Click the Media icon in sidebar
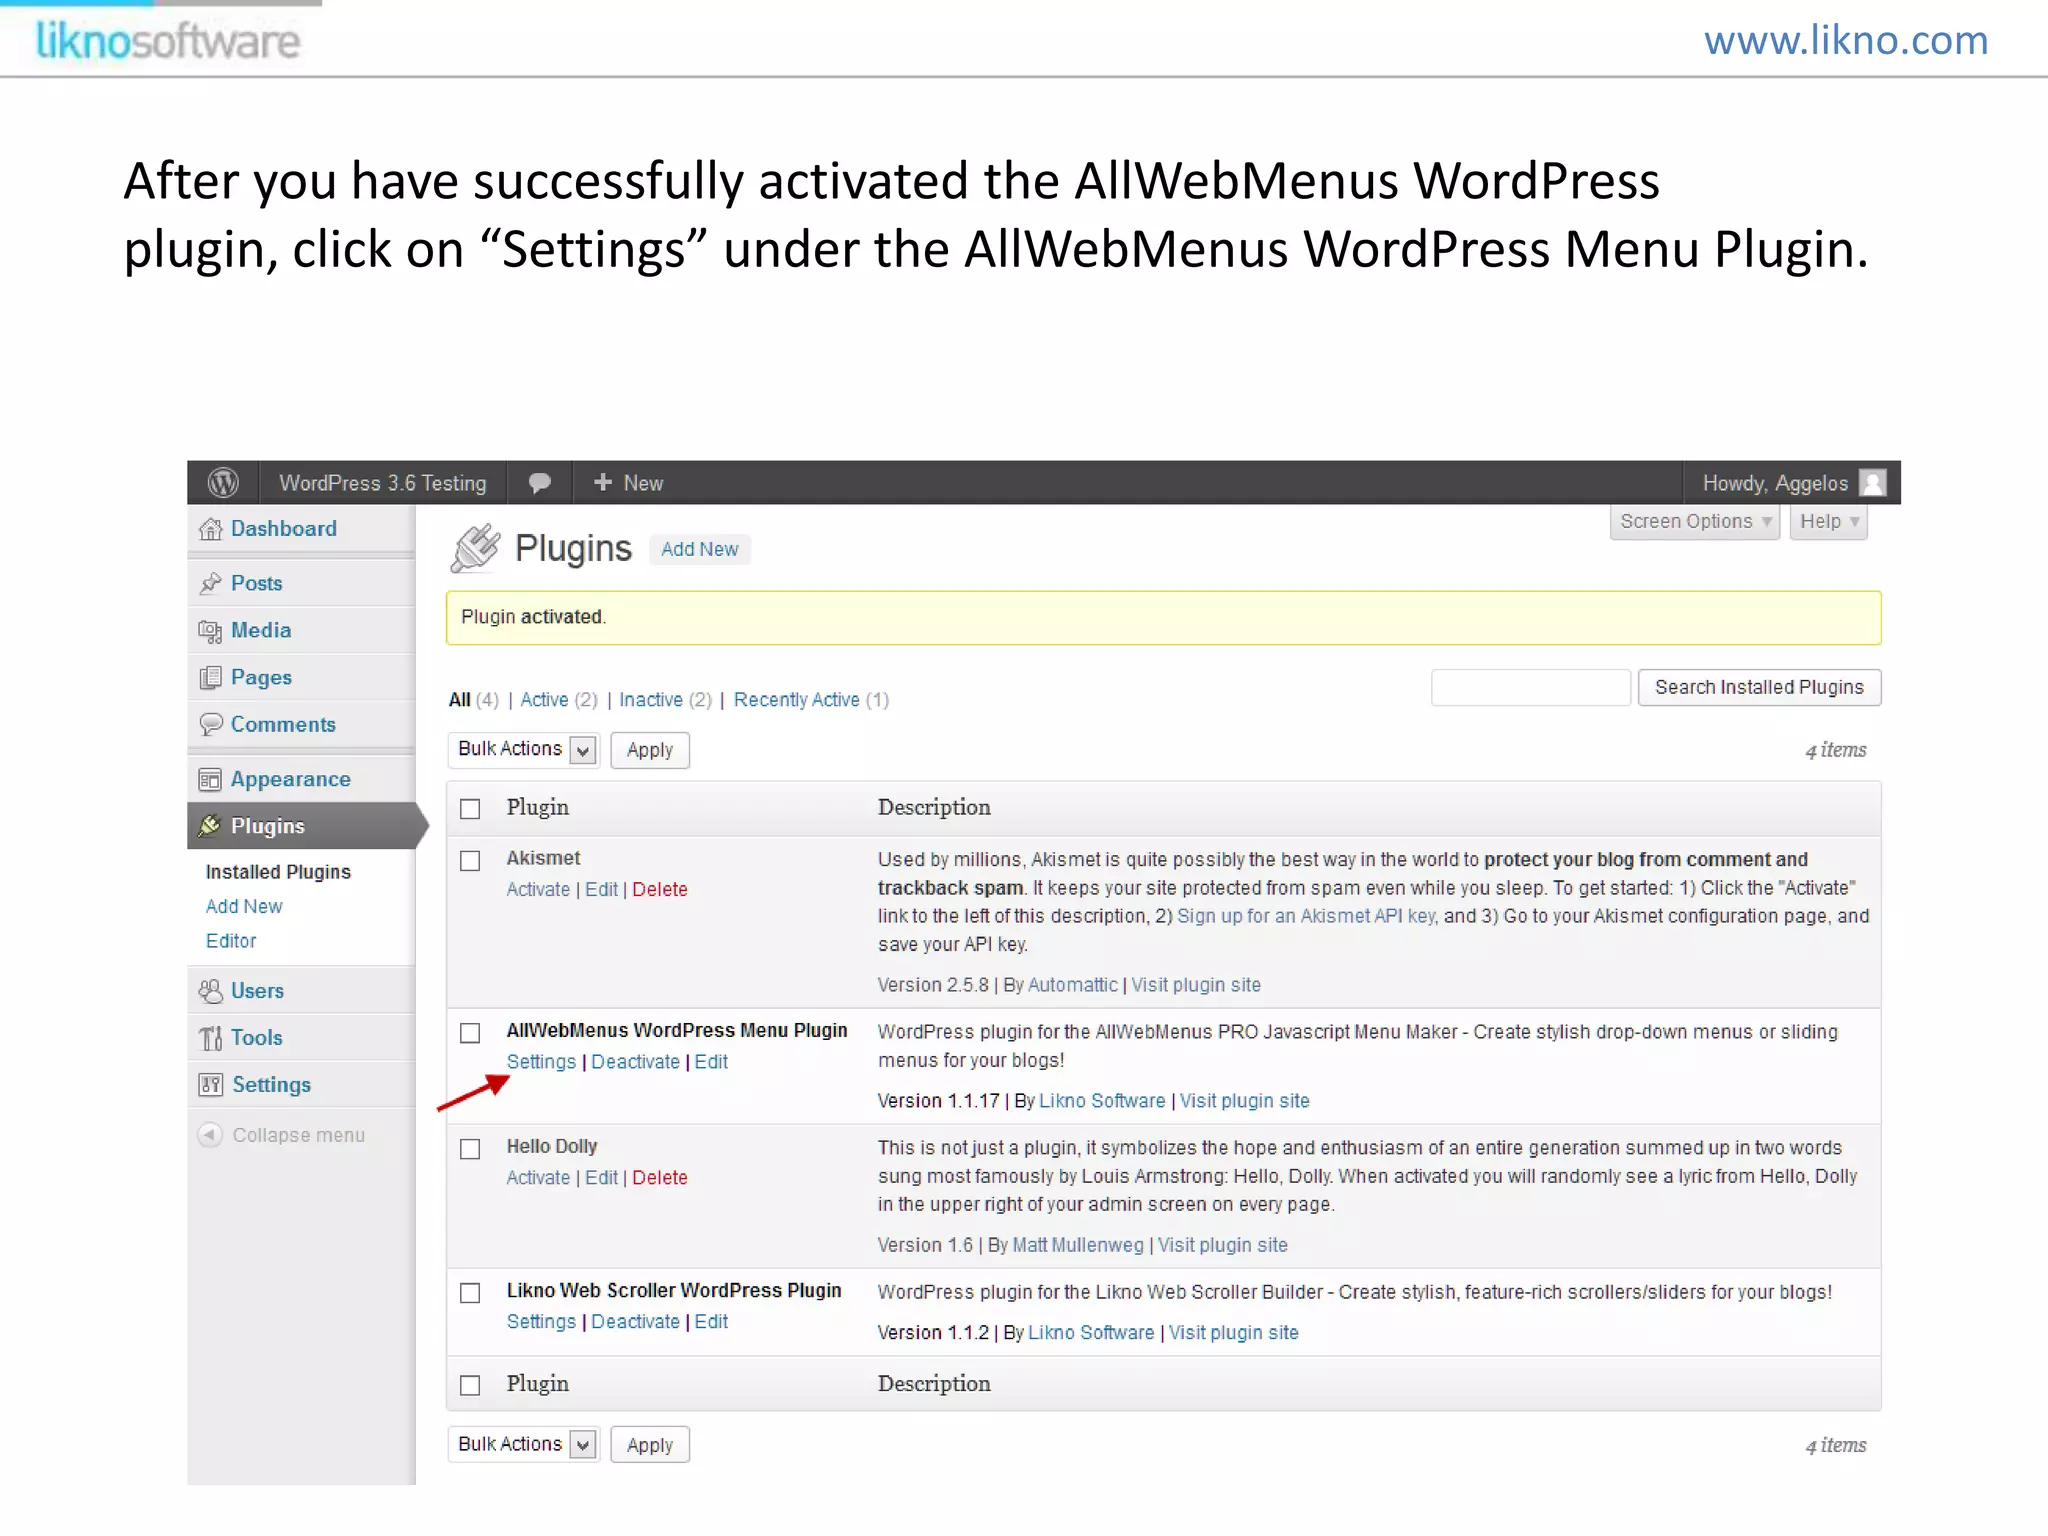The image size is (2048, 1536). tap(210, 631)
